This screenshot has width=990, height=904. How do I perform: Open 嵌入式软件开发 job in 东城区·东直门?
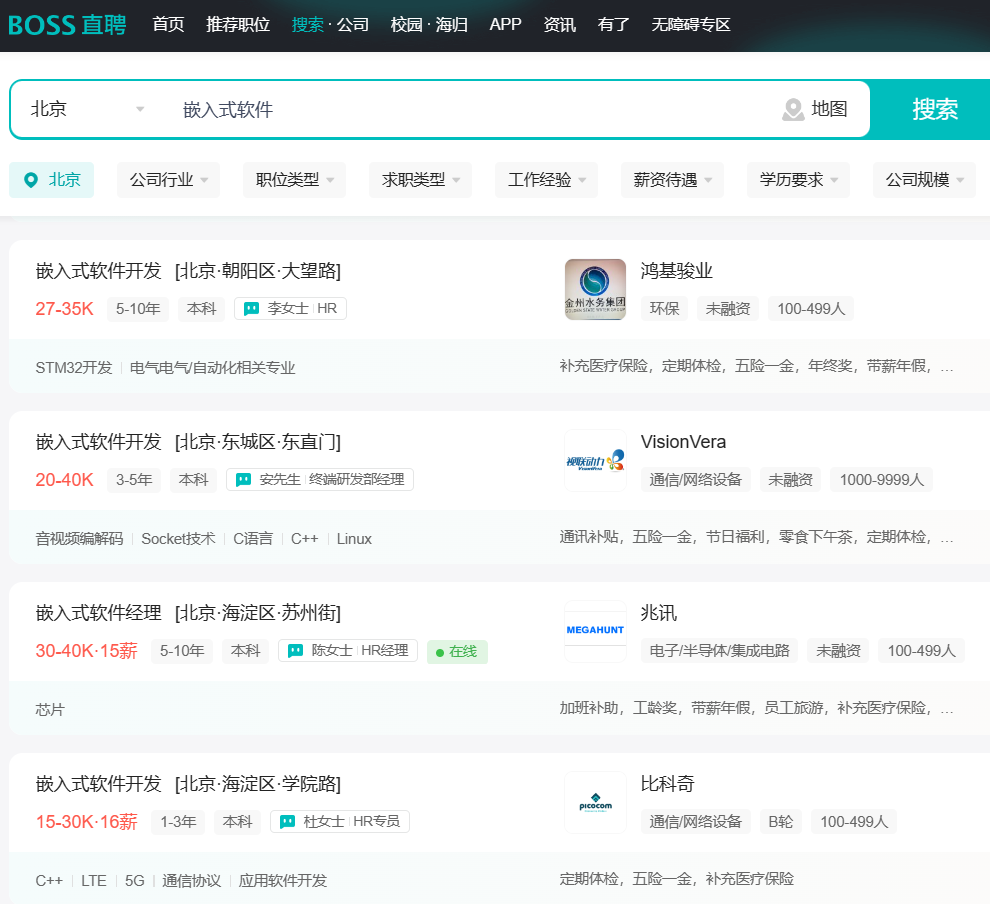click(x=188, y=442)
